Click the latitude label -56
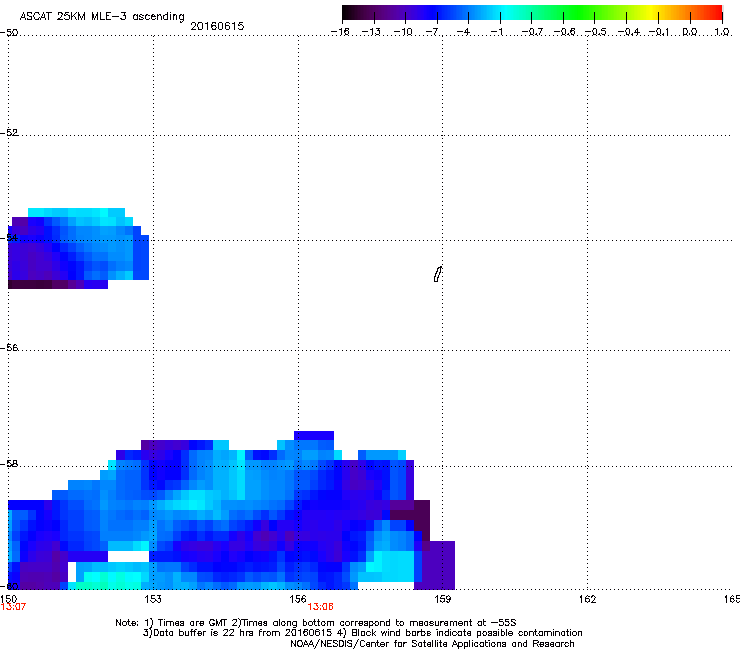The image size is (740, 650). pyautogui.click(x=9, y=347)
